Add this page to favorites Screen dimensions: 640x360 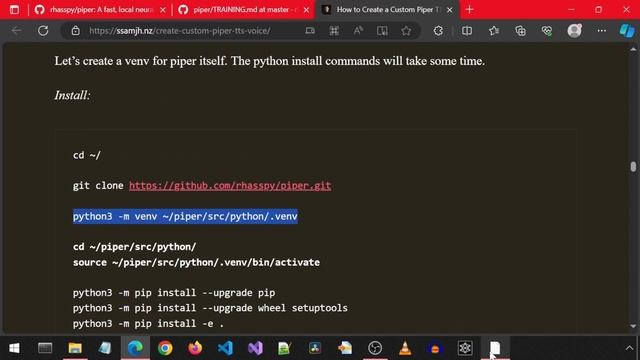point(406,31)
